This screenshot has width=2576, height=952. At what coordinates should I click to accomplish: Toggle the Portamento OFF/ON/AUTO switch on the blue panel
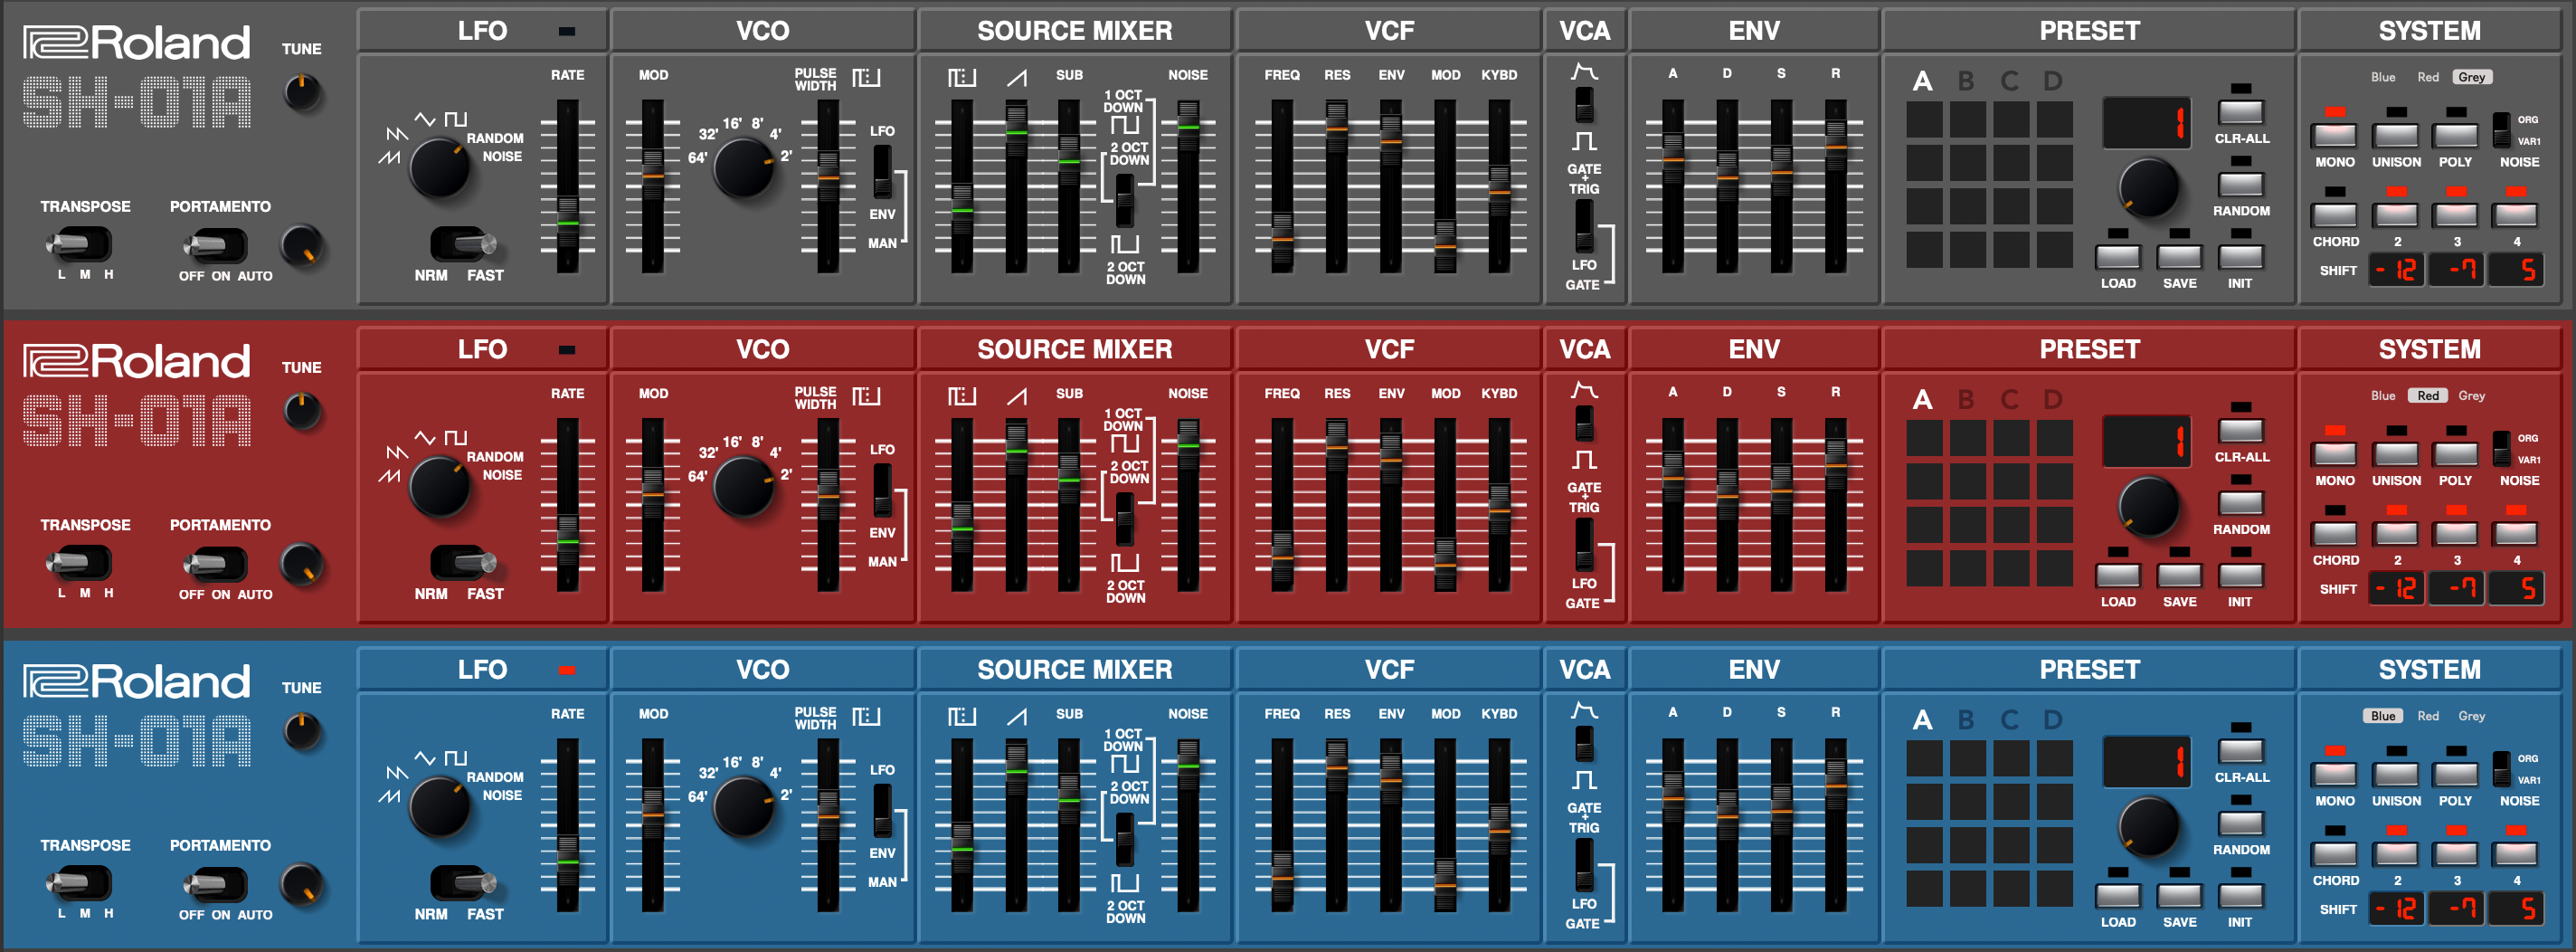214,884
